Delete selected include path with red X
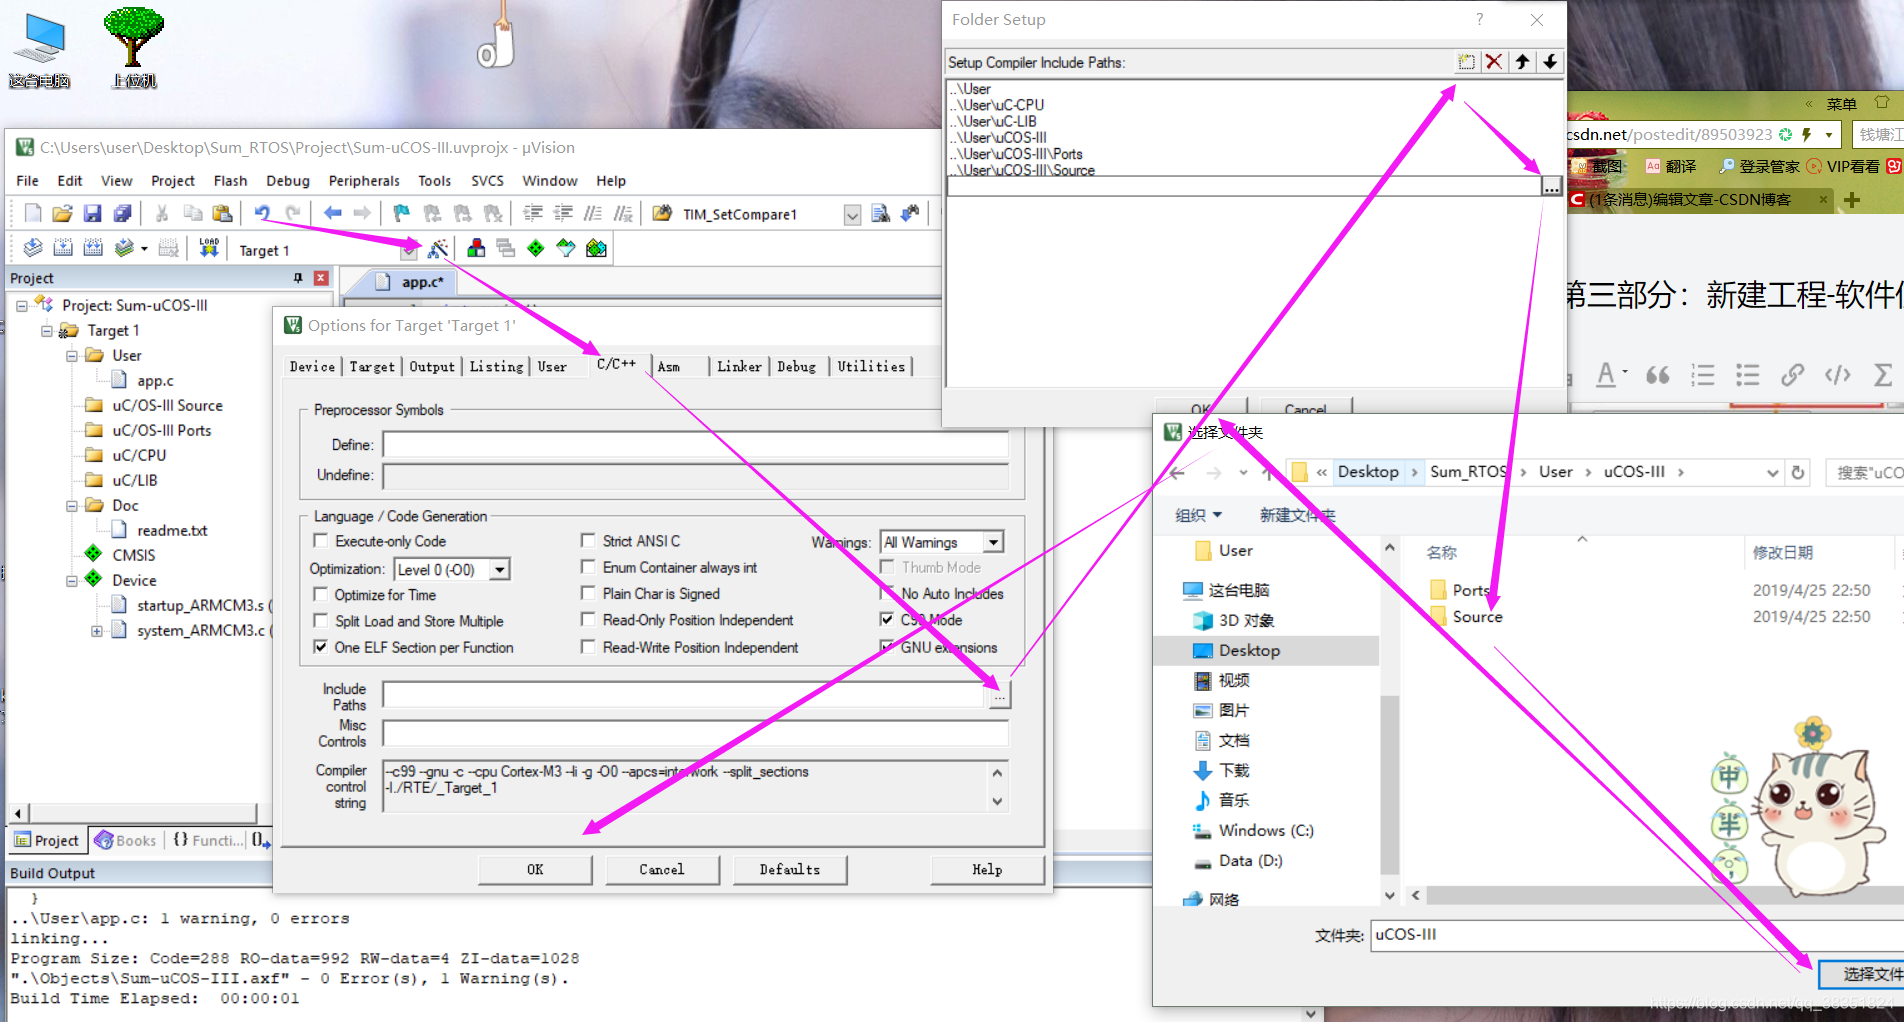 tap(1494, 62)
